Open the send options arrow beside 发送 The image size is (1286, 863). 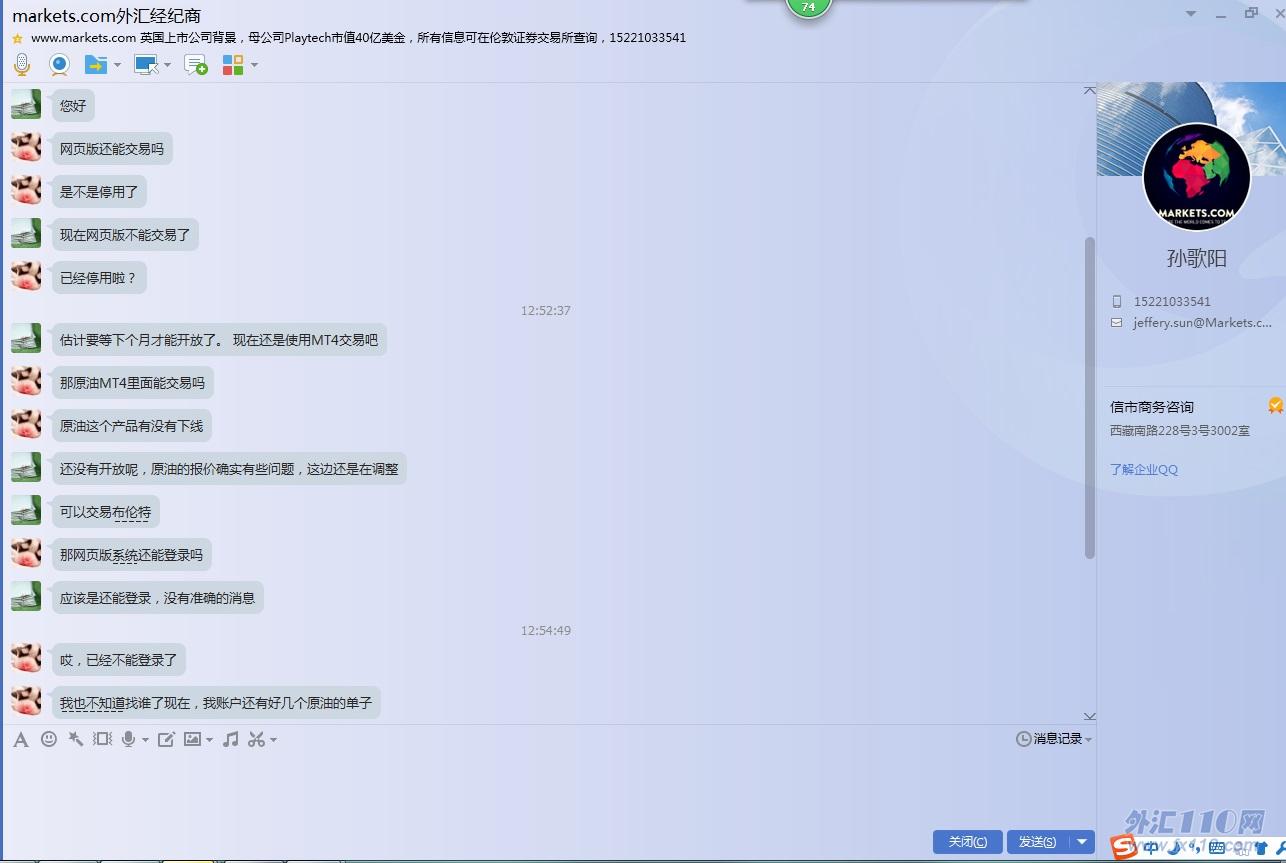click(x=1082, y=842)
